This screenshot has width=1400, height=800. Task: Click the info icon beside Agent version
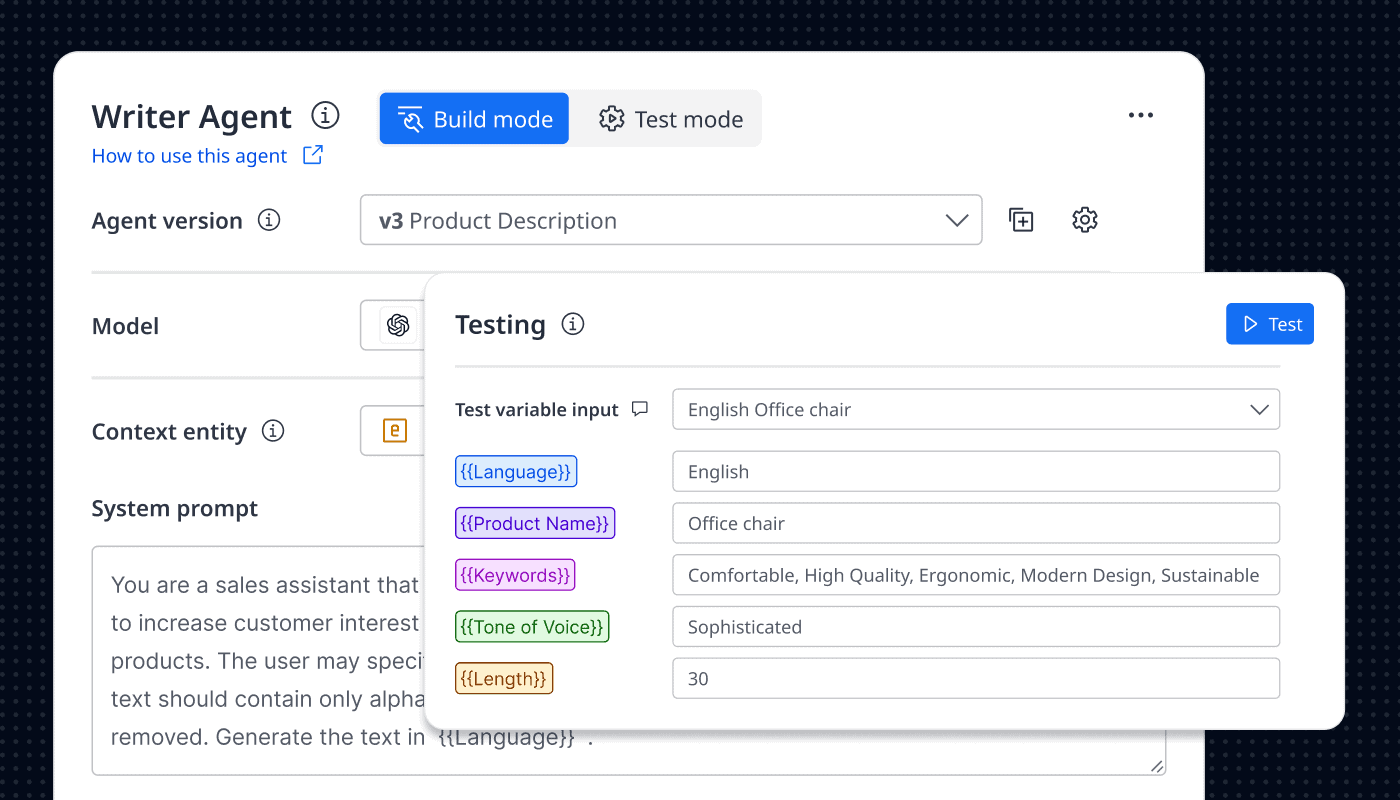[x=269, y=220]
